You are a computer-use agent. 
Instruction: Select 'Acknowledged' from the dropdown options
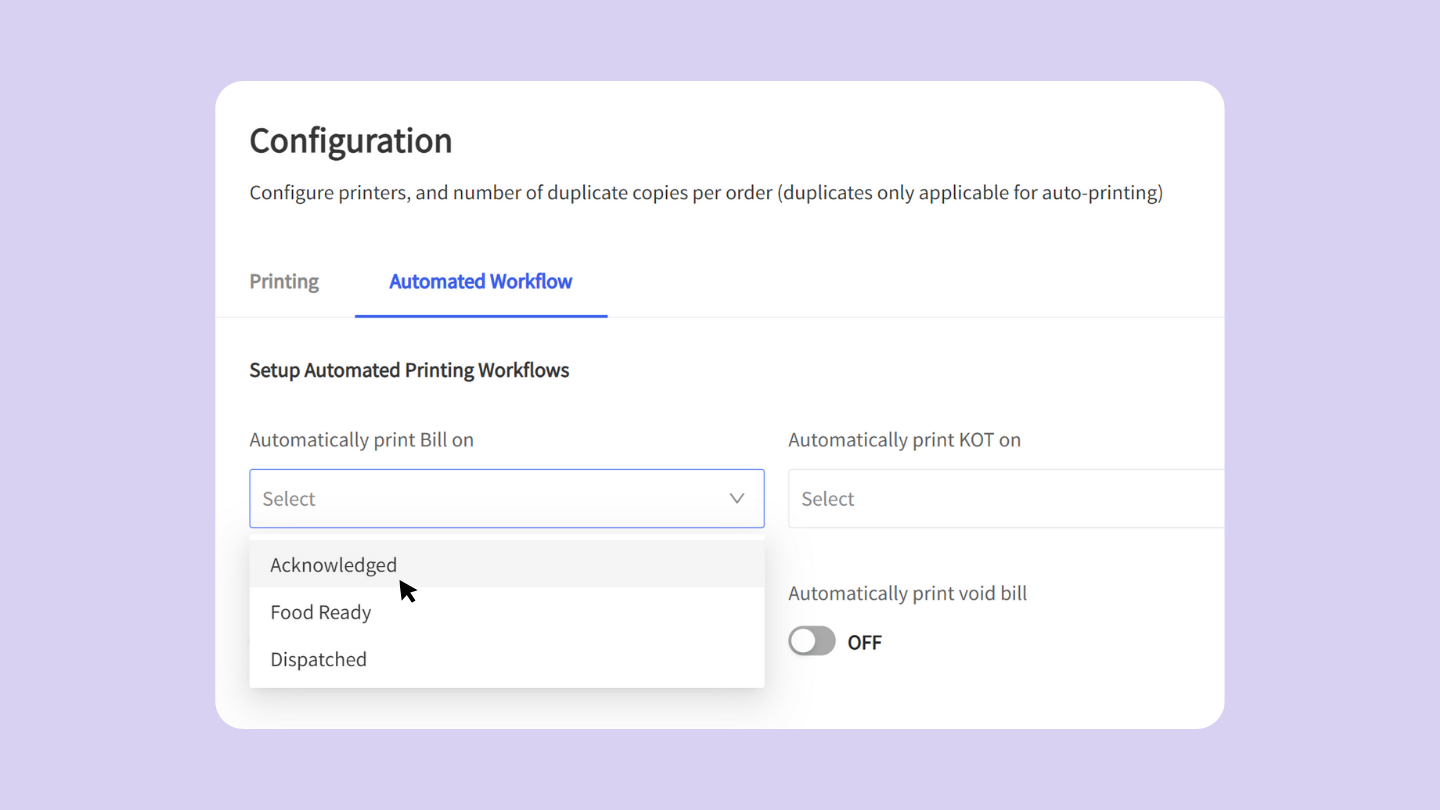[x=333, y=564]
